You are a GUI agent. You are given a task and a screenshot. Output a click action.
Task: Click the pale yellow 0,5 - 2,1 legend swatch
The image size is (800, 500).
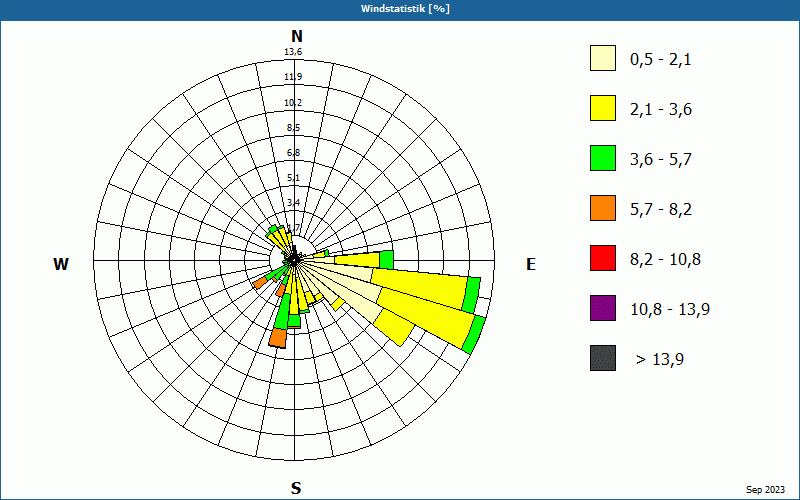[603, 58]
